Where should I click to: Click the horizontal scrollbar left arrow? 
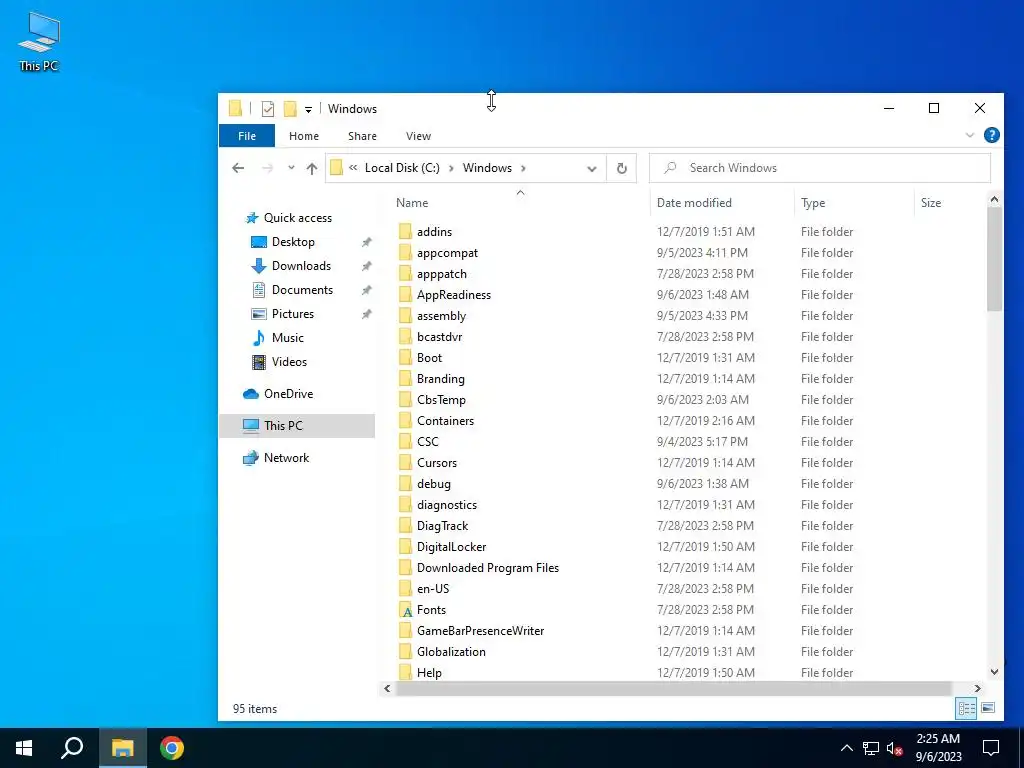387,688
